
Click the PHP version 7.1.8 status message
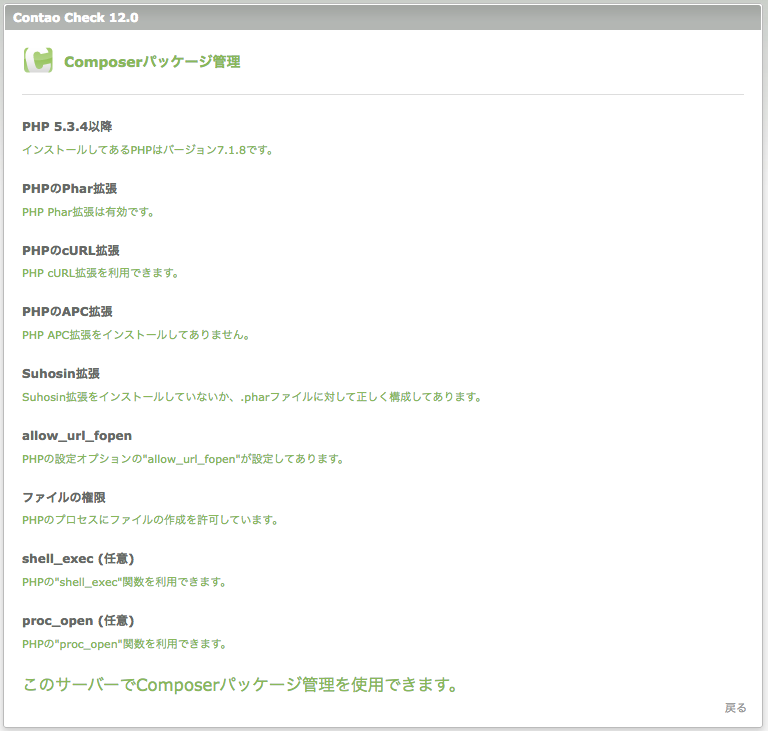148,149
